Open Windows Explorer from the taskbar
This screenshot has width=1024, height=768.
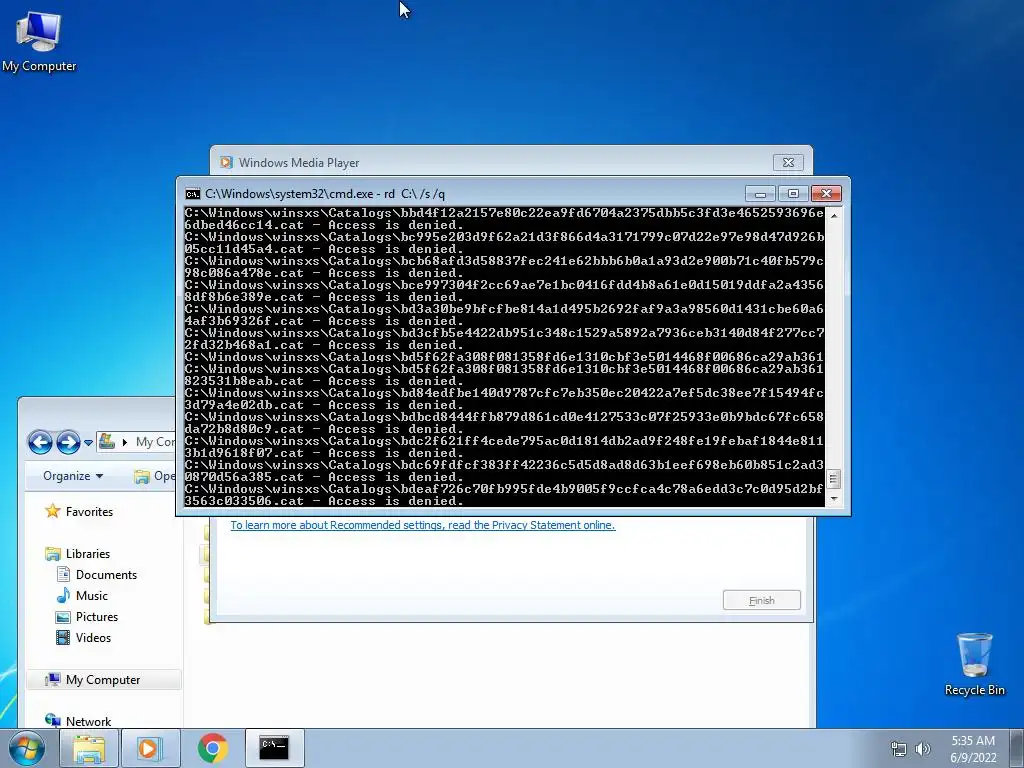pos(89,748)
